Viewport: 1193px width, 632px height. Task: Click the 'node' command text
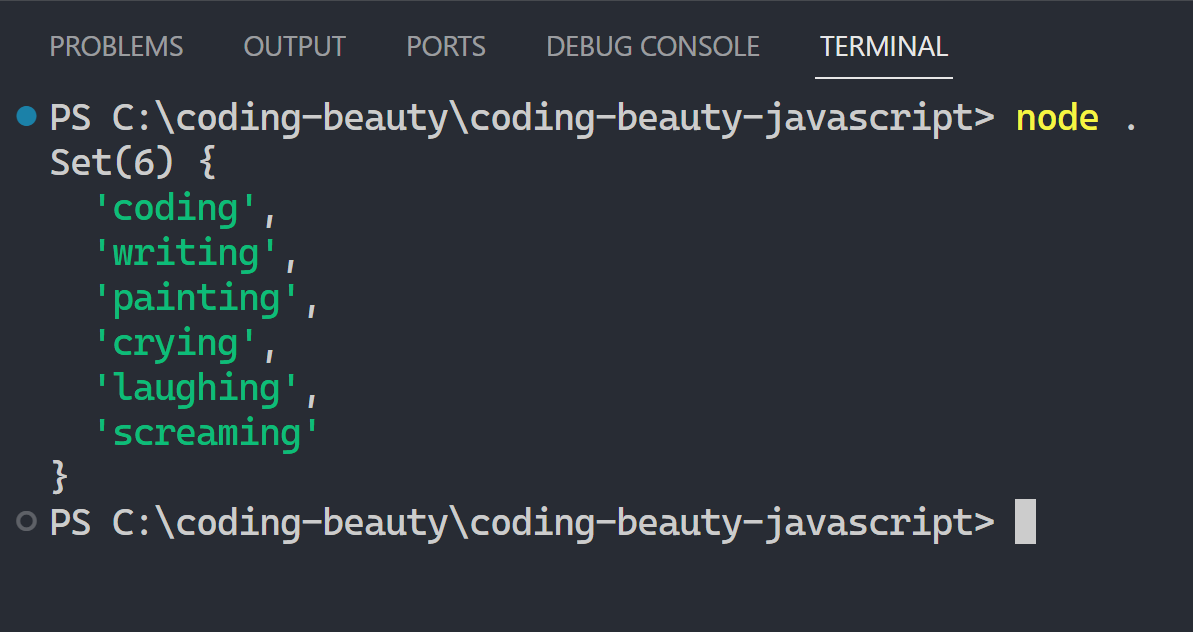[1057, 119]
